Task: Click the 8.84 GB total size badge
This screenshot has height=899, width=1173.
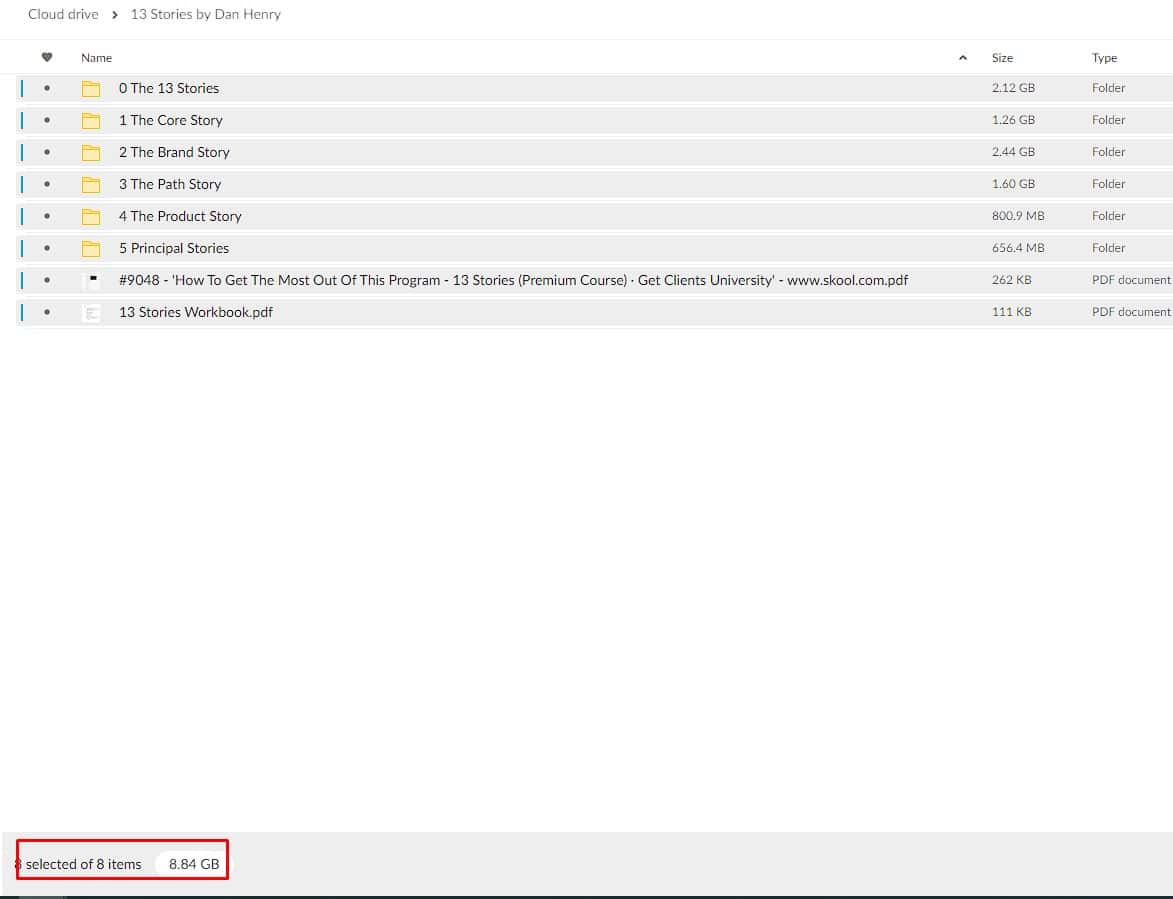Action: (194, 864)
